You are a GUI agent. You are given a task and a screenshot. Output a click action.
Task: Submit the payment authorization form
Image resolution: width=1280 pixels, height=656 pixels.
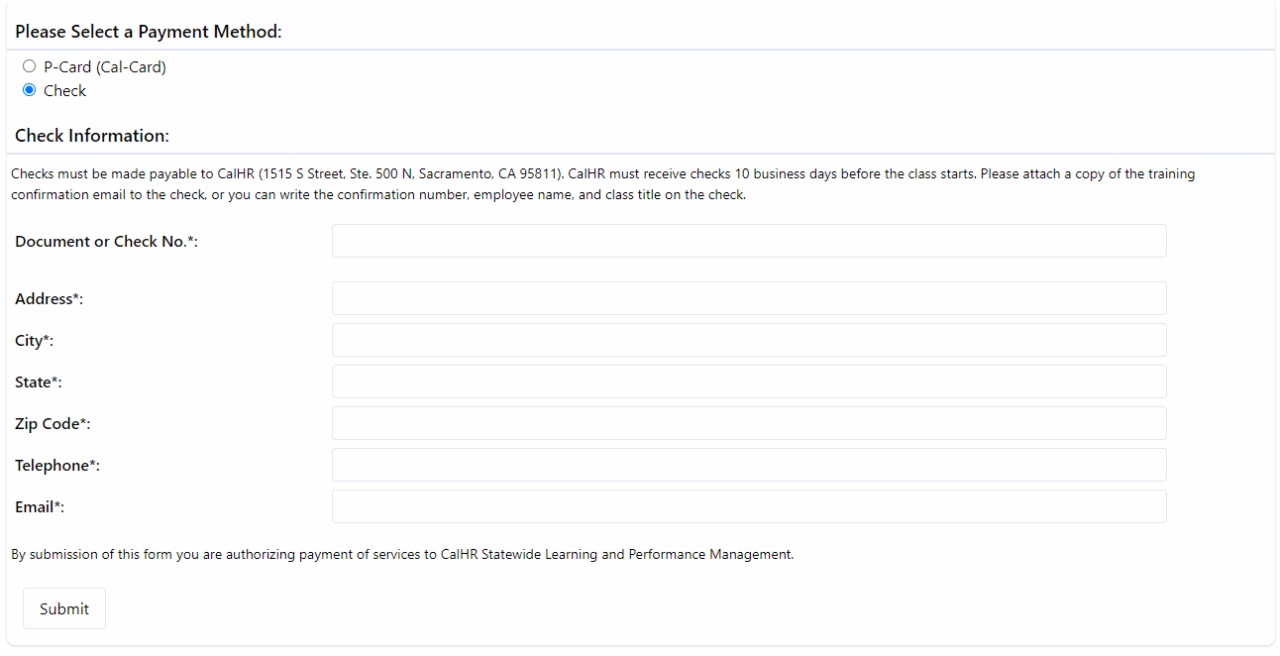click(63, 608)
